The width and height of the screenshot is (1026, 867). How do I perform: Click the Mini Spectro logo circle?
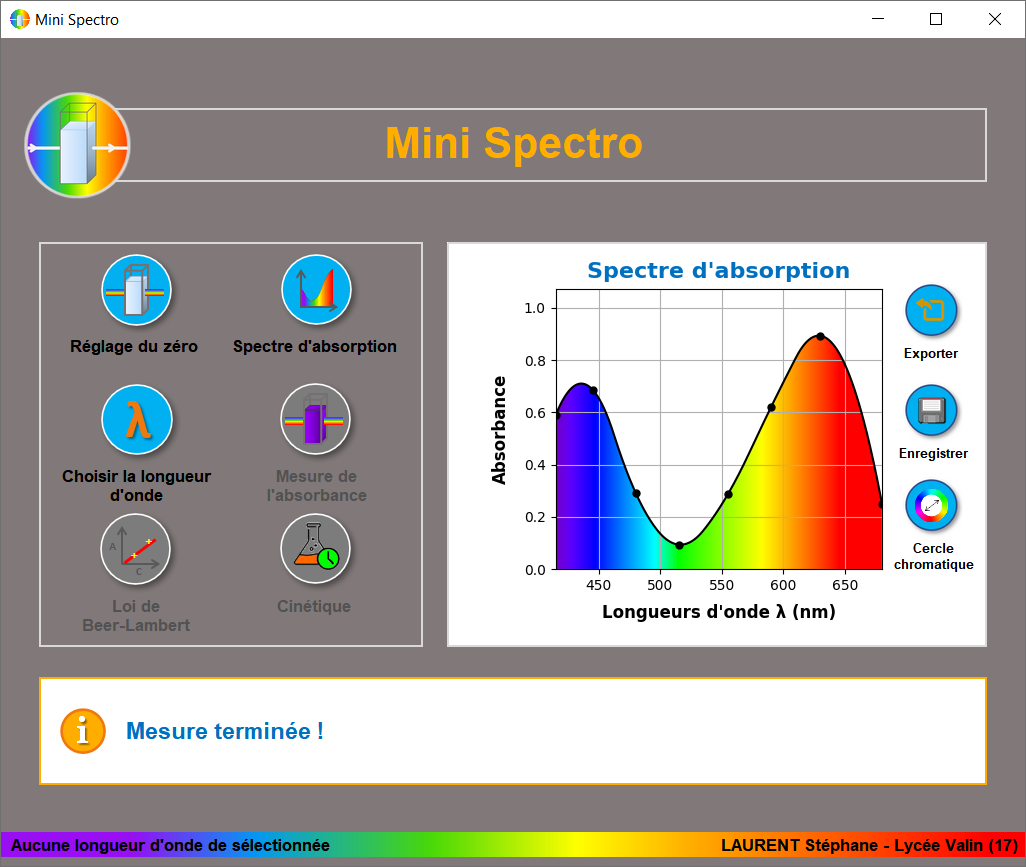click(x=77, y=145)
